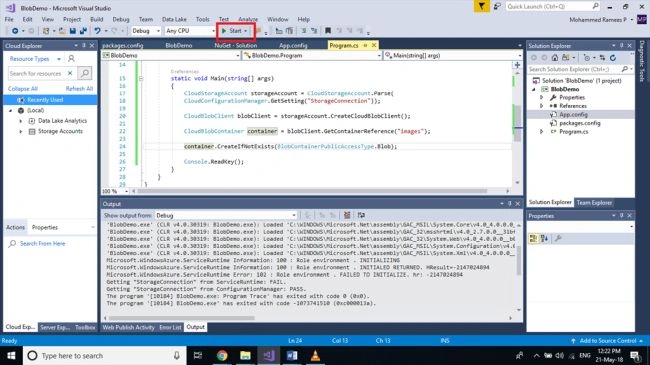Expand the Data Lake Analytics node

21,121
